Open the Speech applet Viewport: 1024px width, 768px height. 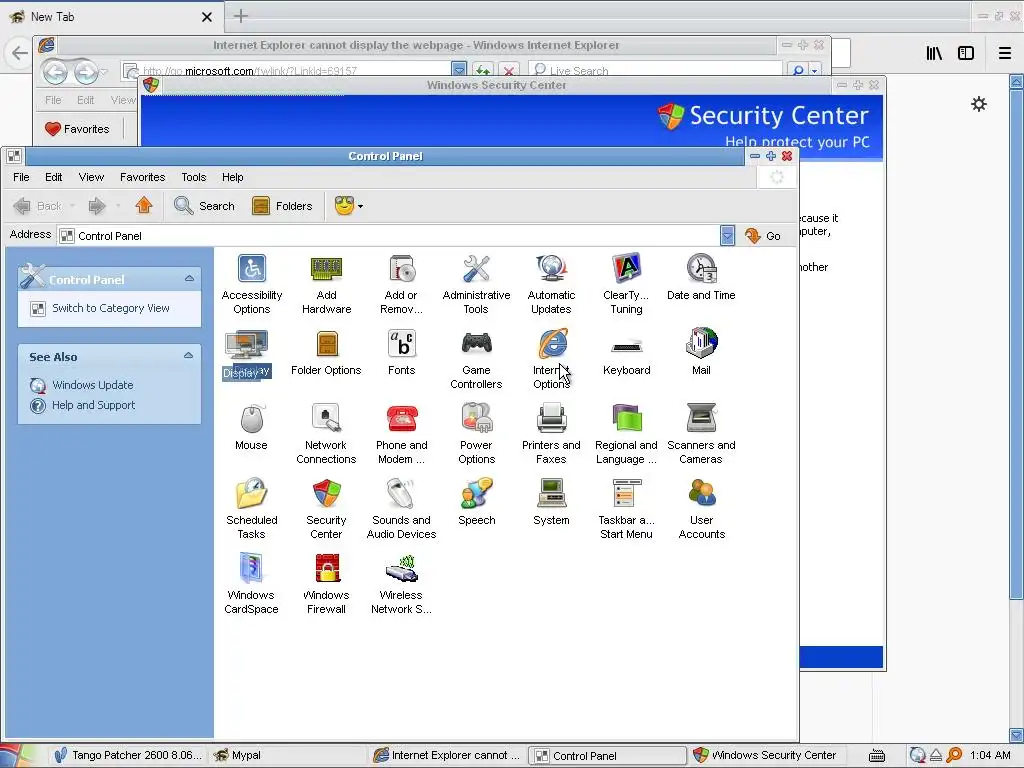[x=476, y=503]
